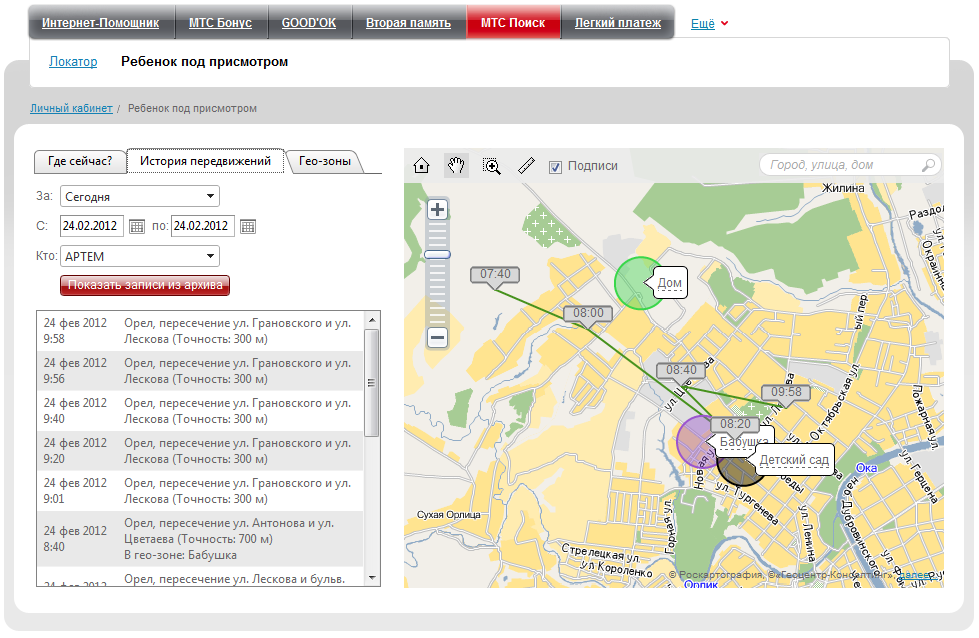The width and height of the screenshot is (979, 638).
Task: Select the 9:56 history record
Action: [200, 371]
